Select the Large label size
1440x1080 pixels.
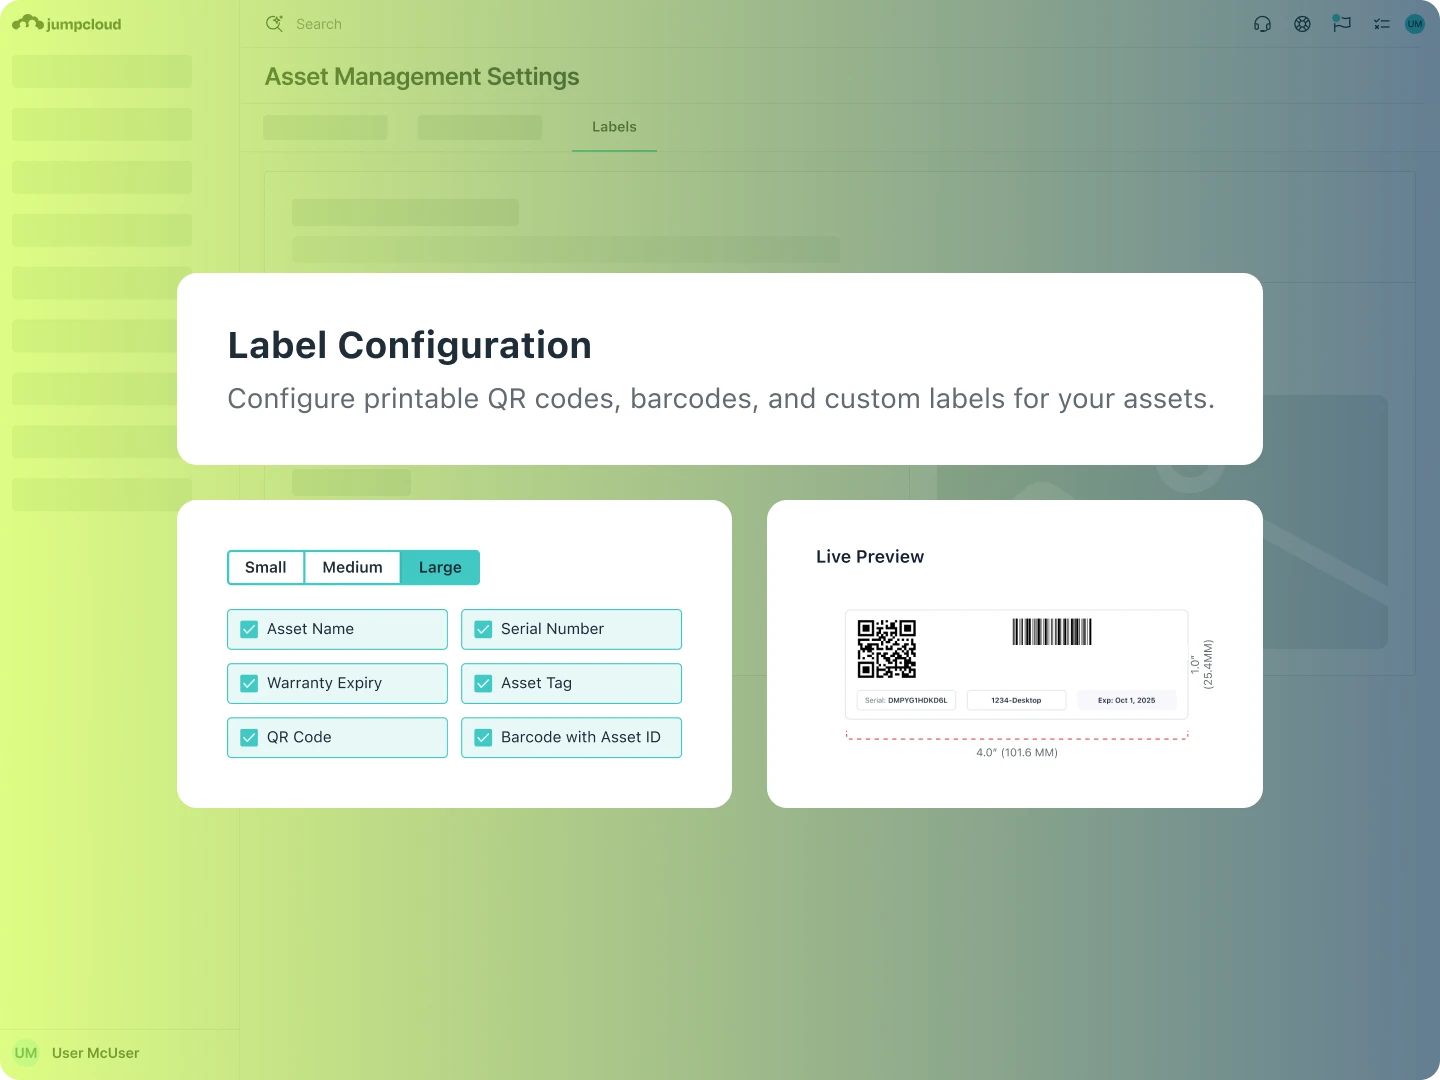pyautogui.click(x=439, y=567)
